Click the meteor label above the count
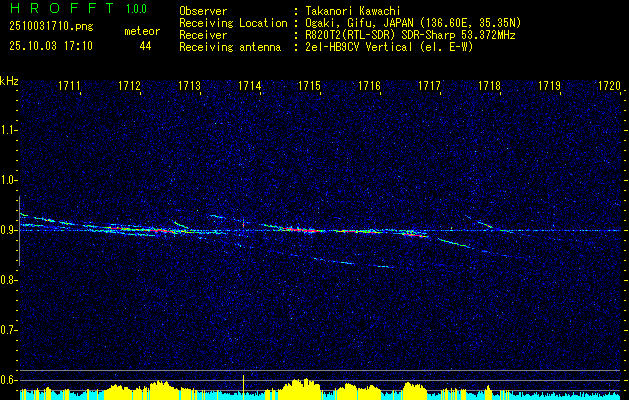Image resolution: width=629 pixels, height=400 pixels. point(142,31)
